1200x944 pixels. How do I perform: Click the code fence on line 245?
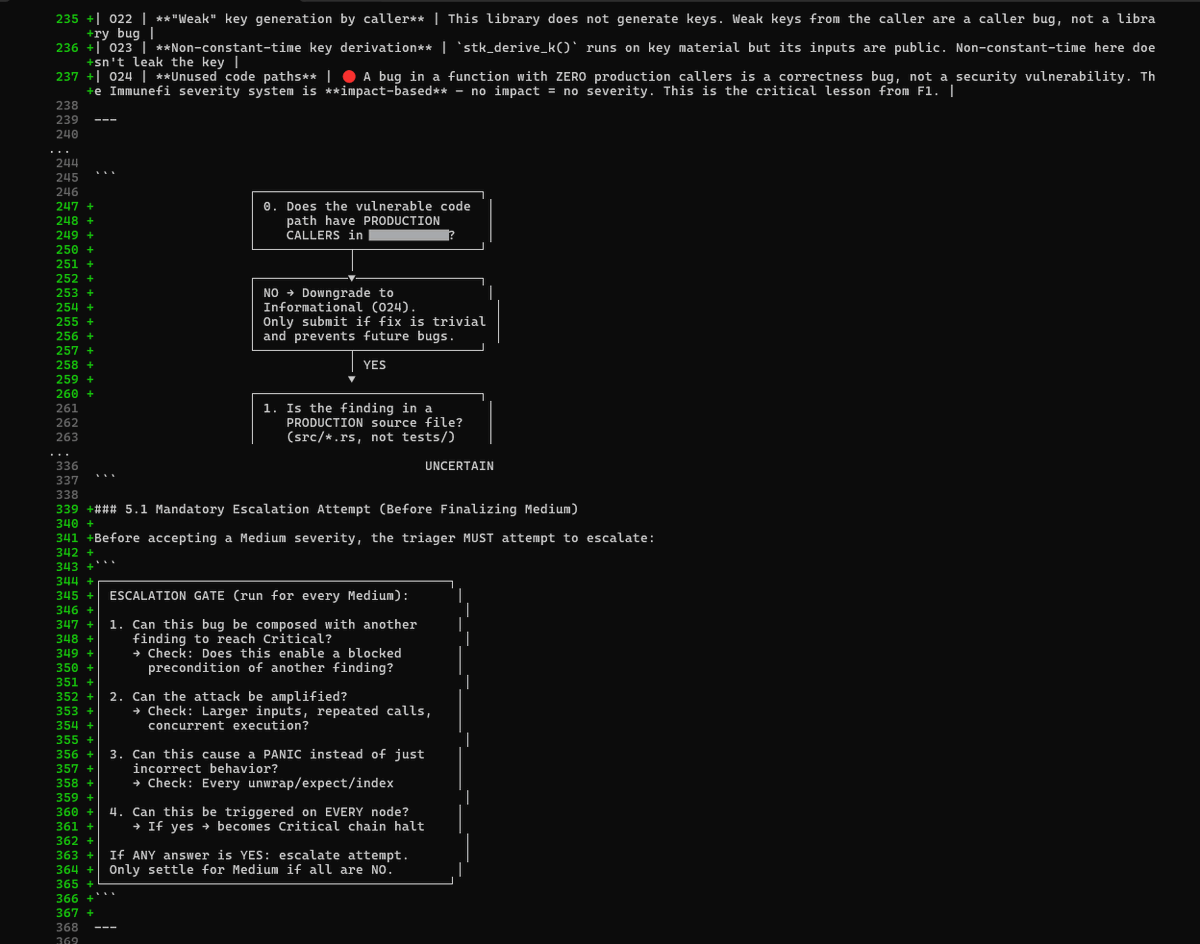pyautogui.click(x=105, y=176)
